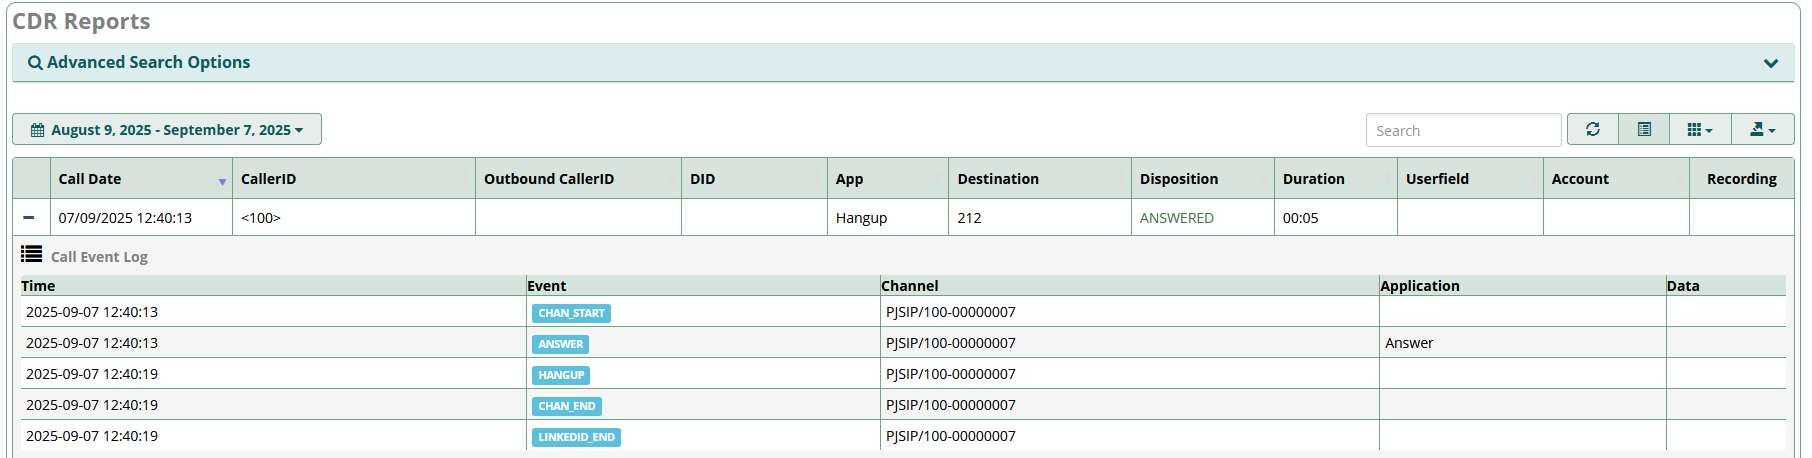Click the Advanced Search Options magnifier icon
This screenshot has height=458, width=1812.
pos(35,63)
